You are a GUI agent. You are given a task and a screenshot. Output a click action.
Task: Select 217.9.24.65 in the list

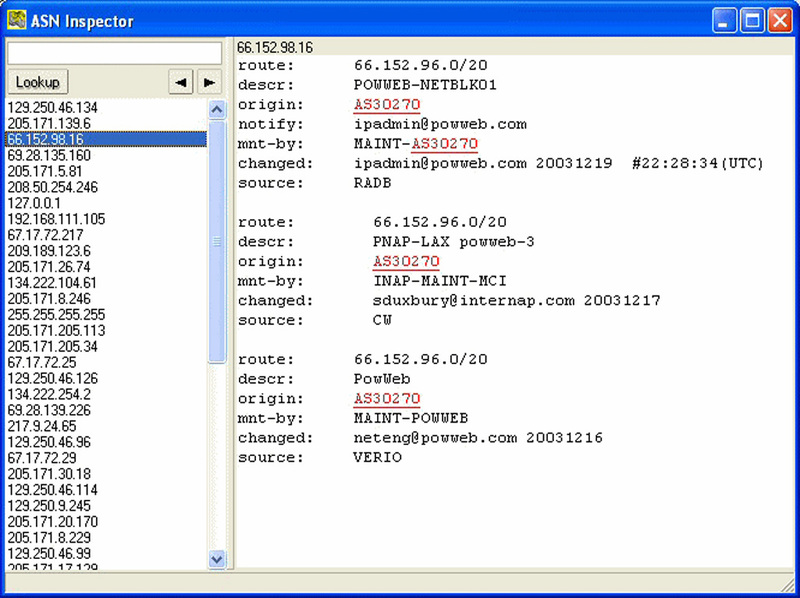(106, 426)
